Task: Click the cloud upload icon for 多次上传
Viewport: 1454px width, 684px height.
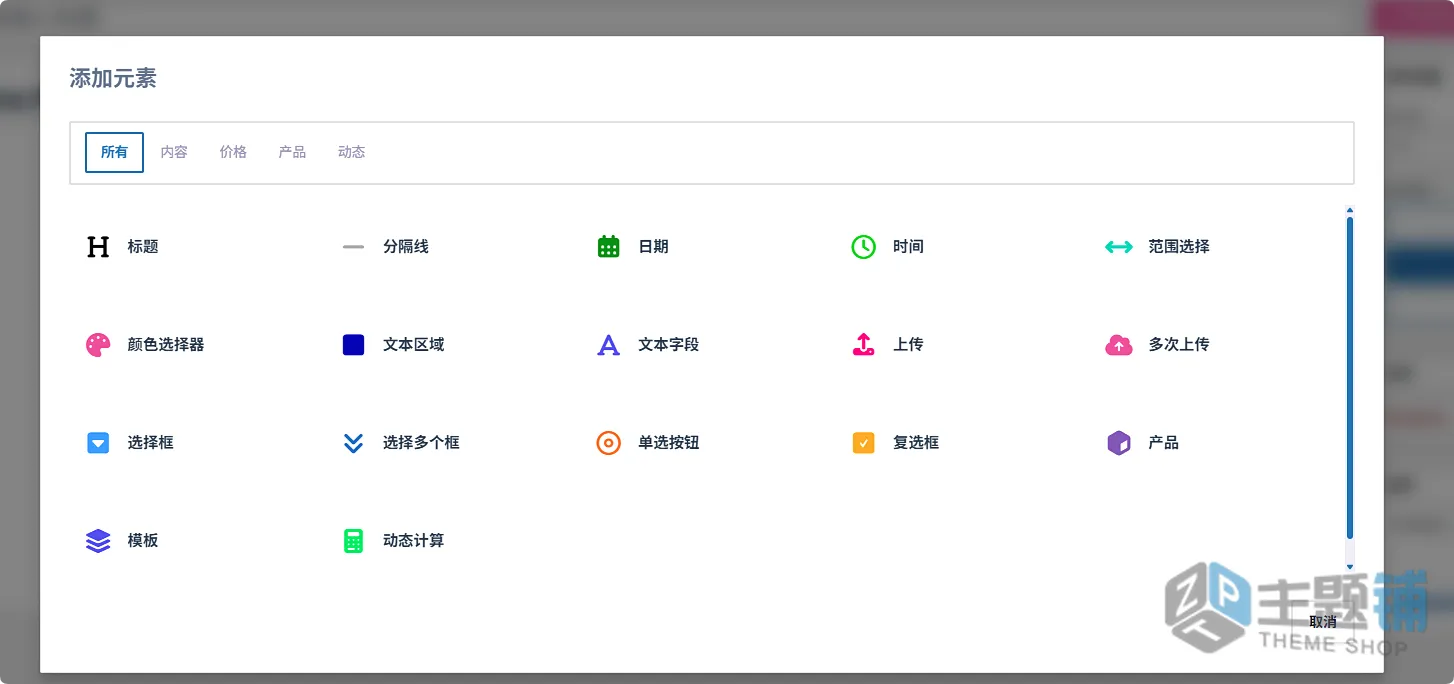Action: point(1119,345)
